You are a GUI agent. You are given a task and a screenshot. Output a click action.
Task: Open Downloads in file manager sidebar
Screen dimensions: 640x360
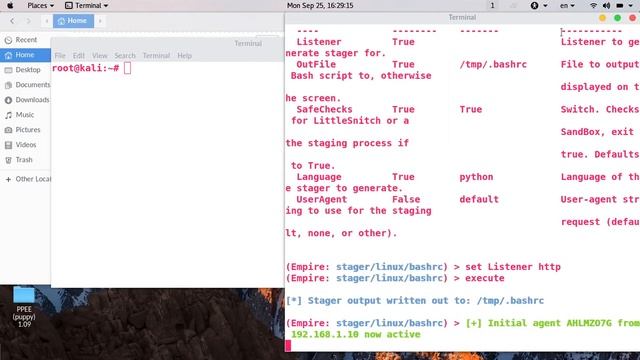coord(25,100)
